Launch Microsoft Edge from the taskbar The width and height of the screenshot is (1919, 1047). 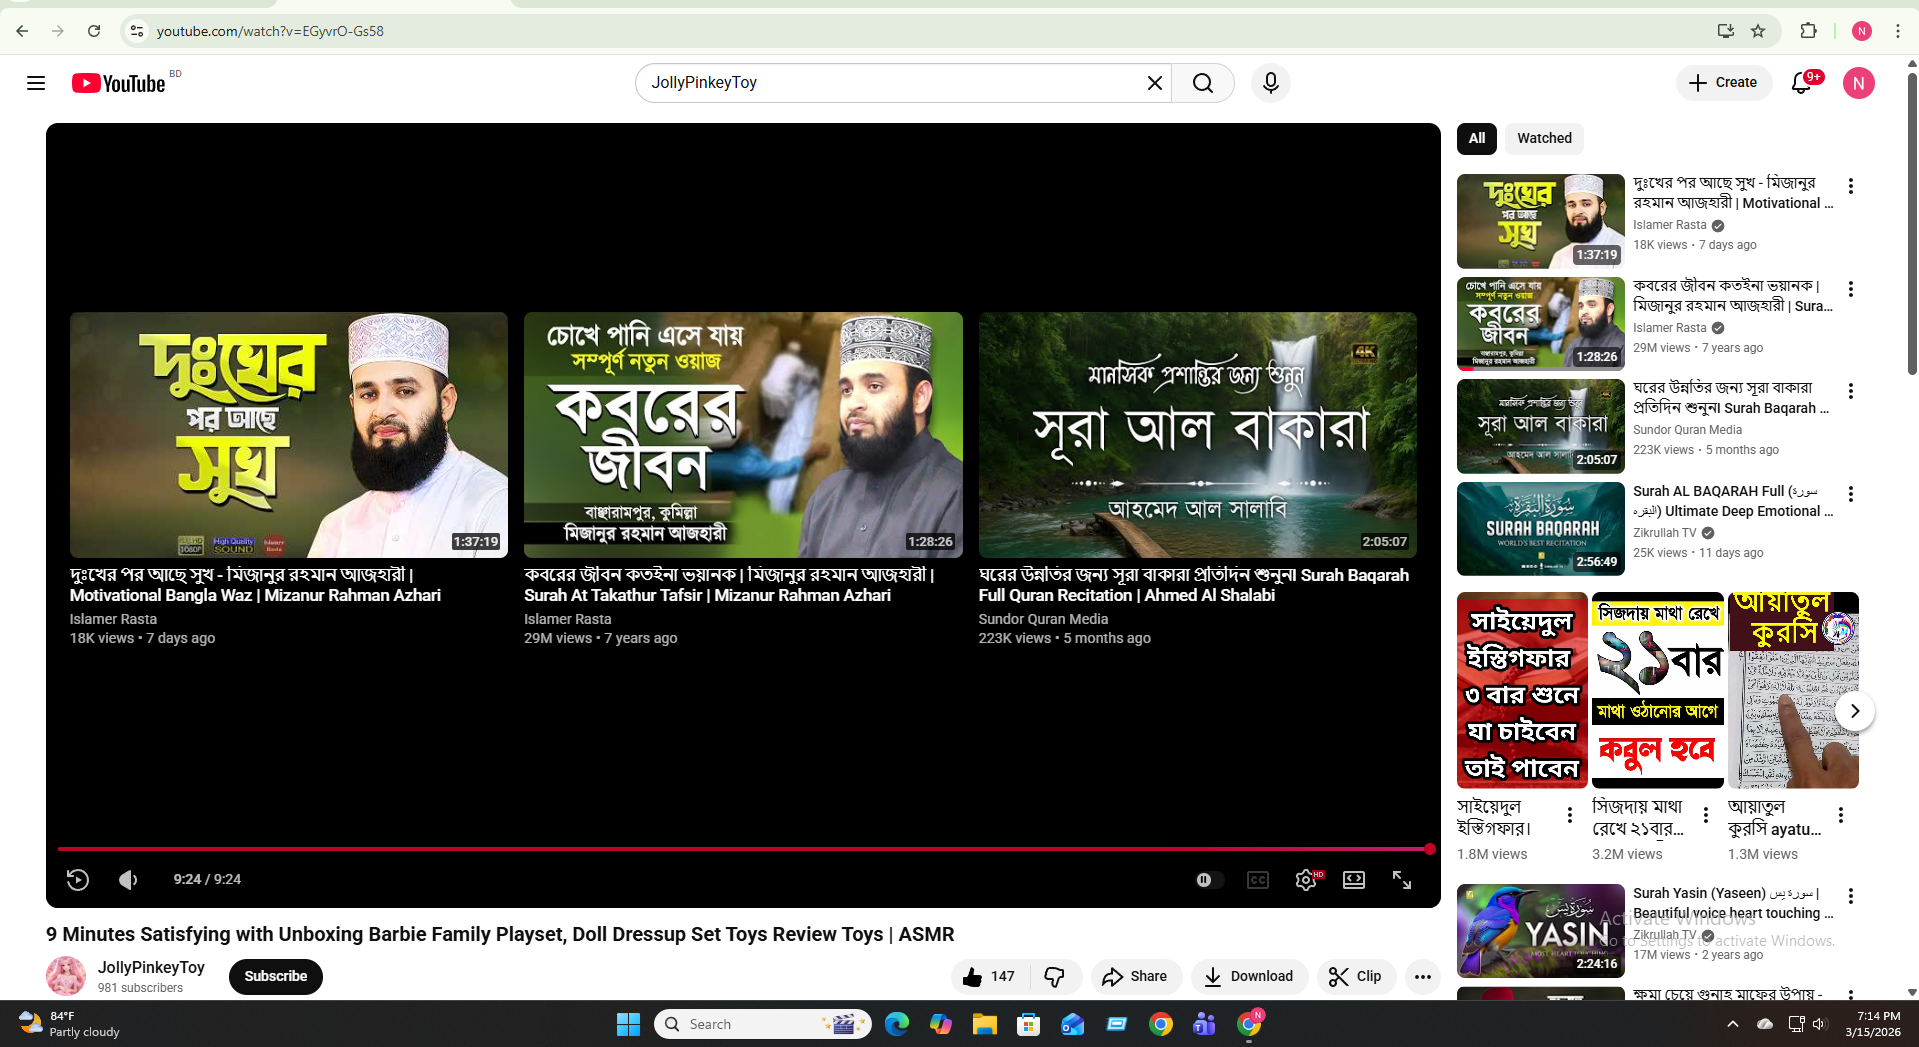click(897, 1024)
